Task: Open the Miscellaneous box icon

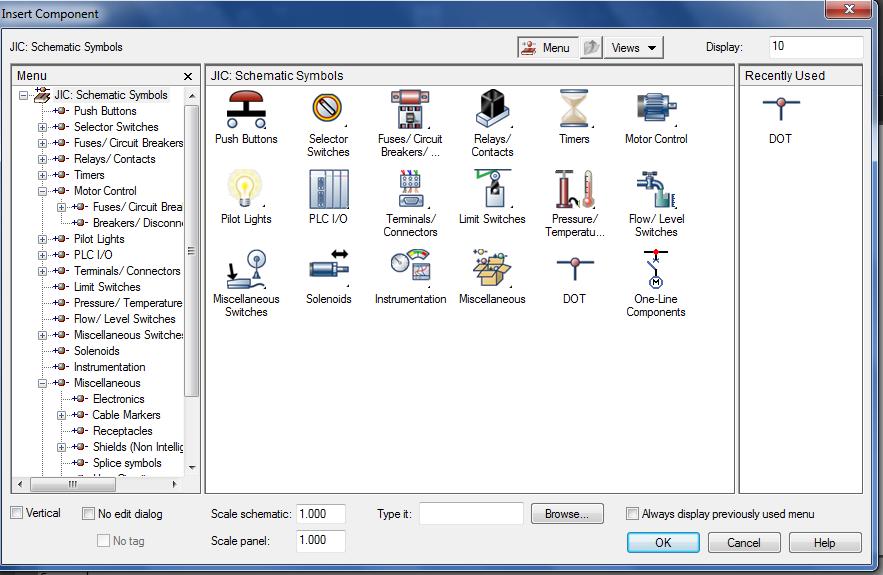Action: click(x=492, y=267)
